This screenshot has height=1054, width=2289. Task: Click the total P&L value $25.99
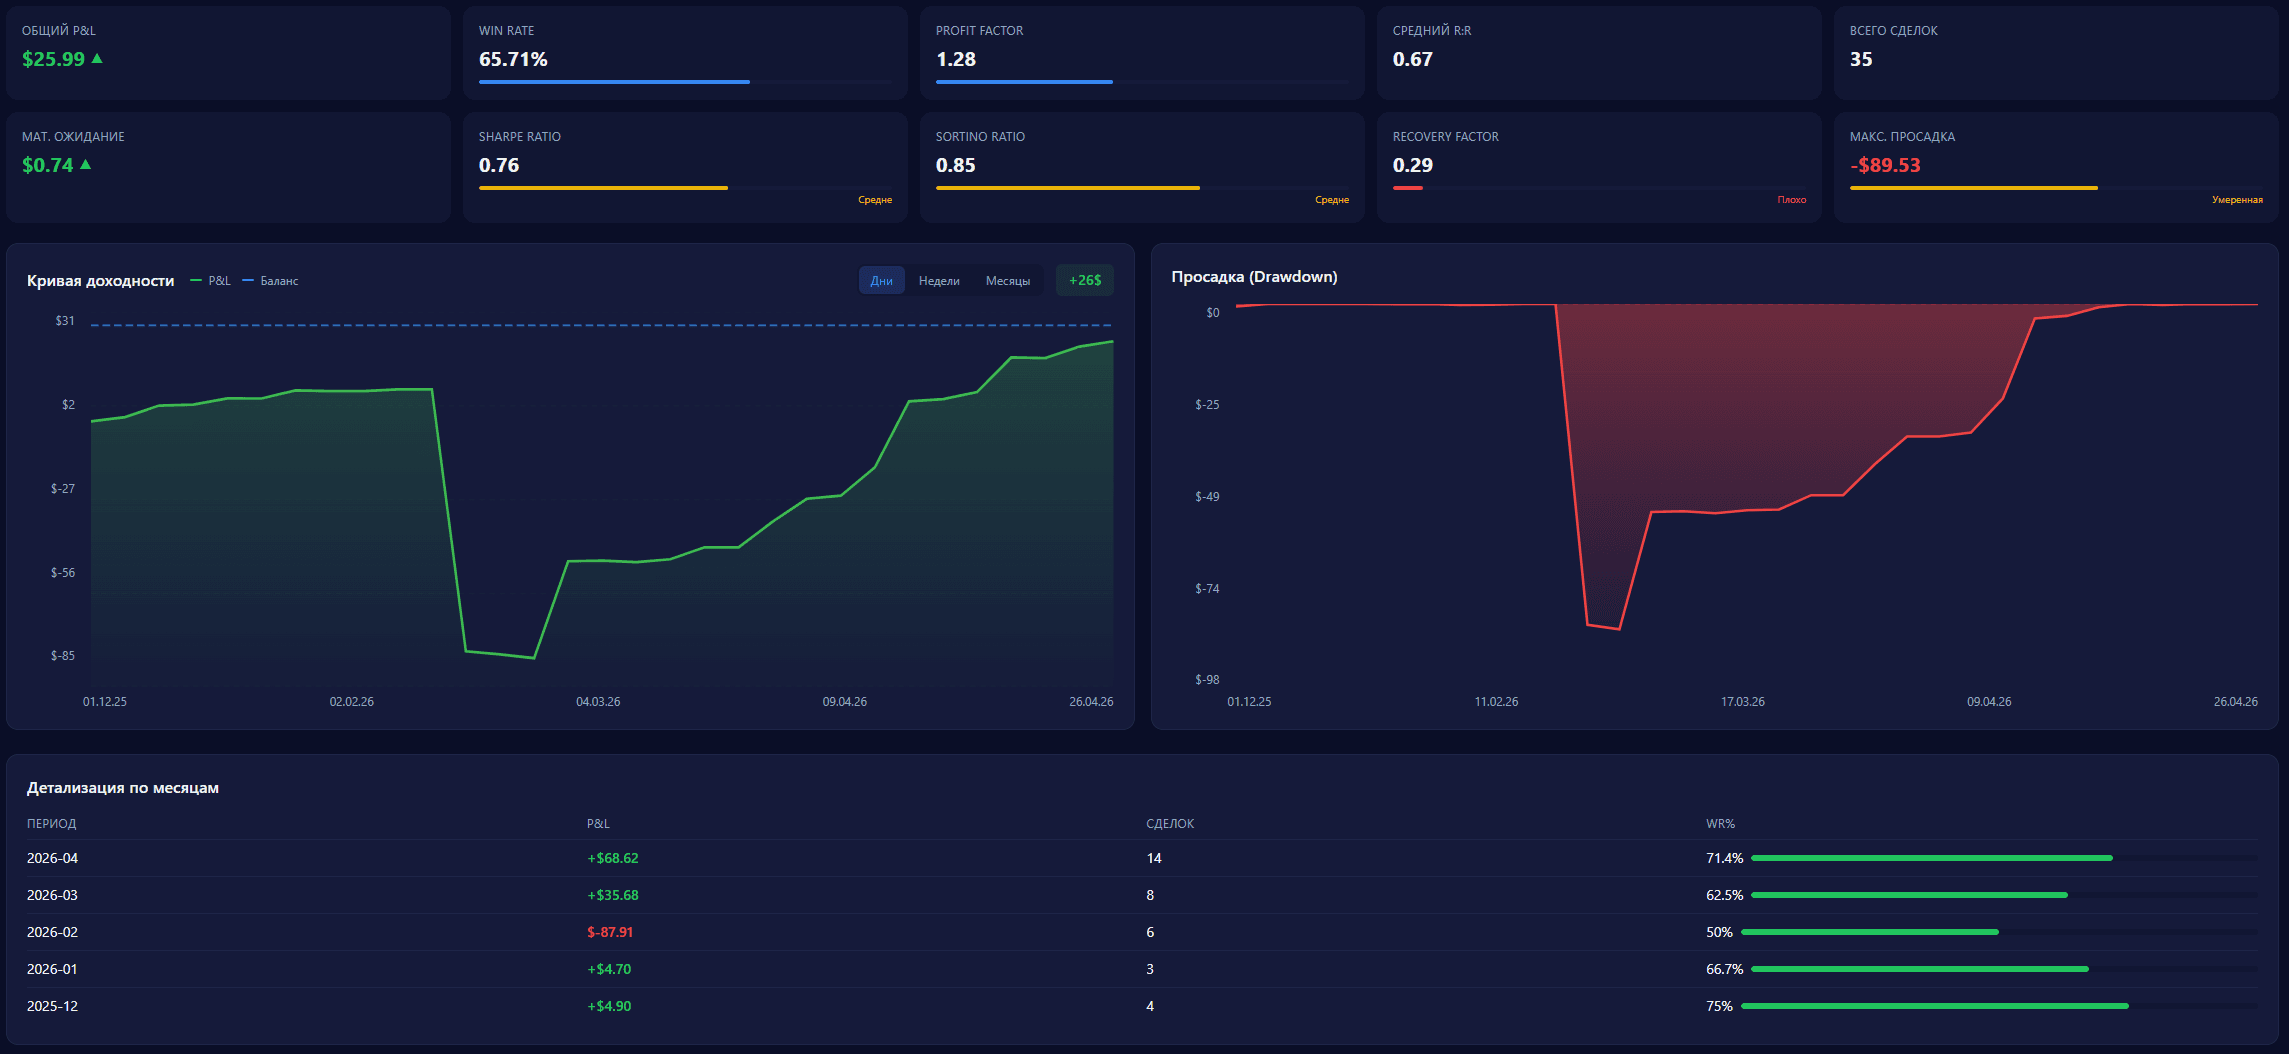pyautogui.click(x=53, y=59)
